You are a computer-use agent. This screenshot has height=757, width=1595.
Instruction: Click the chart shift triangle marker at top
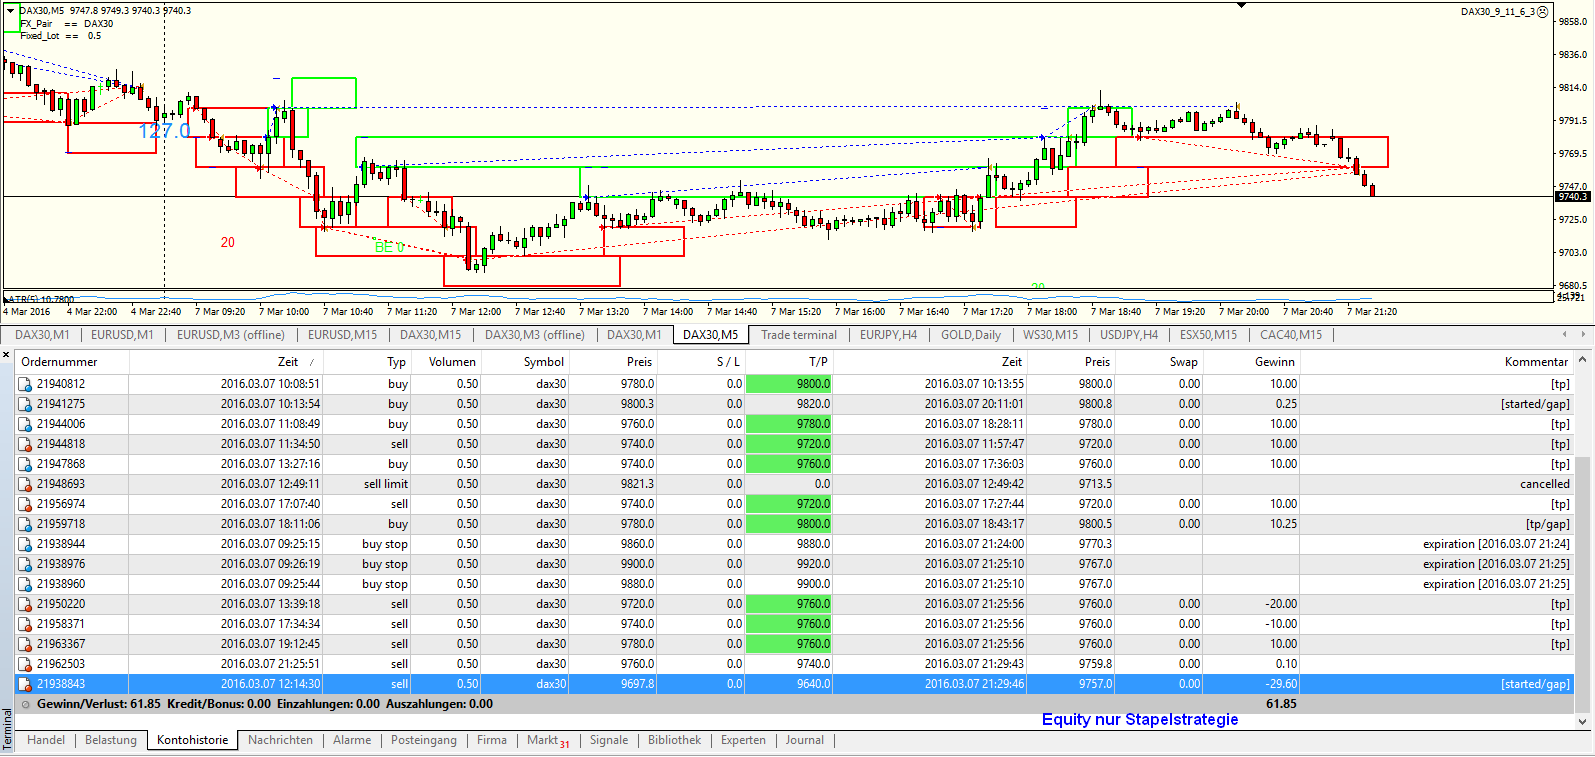(x=1241, y=6)
